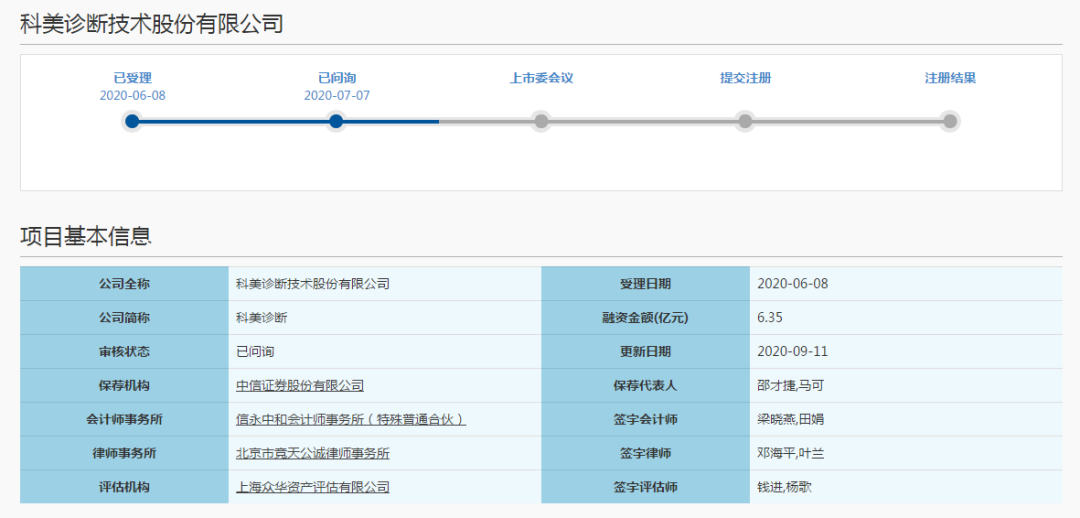The width and height of the screenshot is (1080, 518).
Task: Select the 注册结果 stage label
Action: (x=950, y=78)
